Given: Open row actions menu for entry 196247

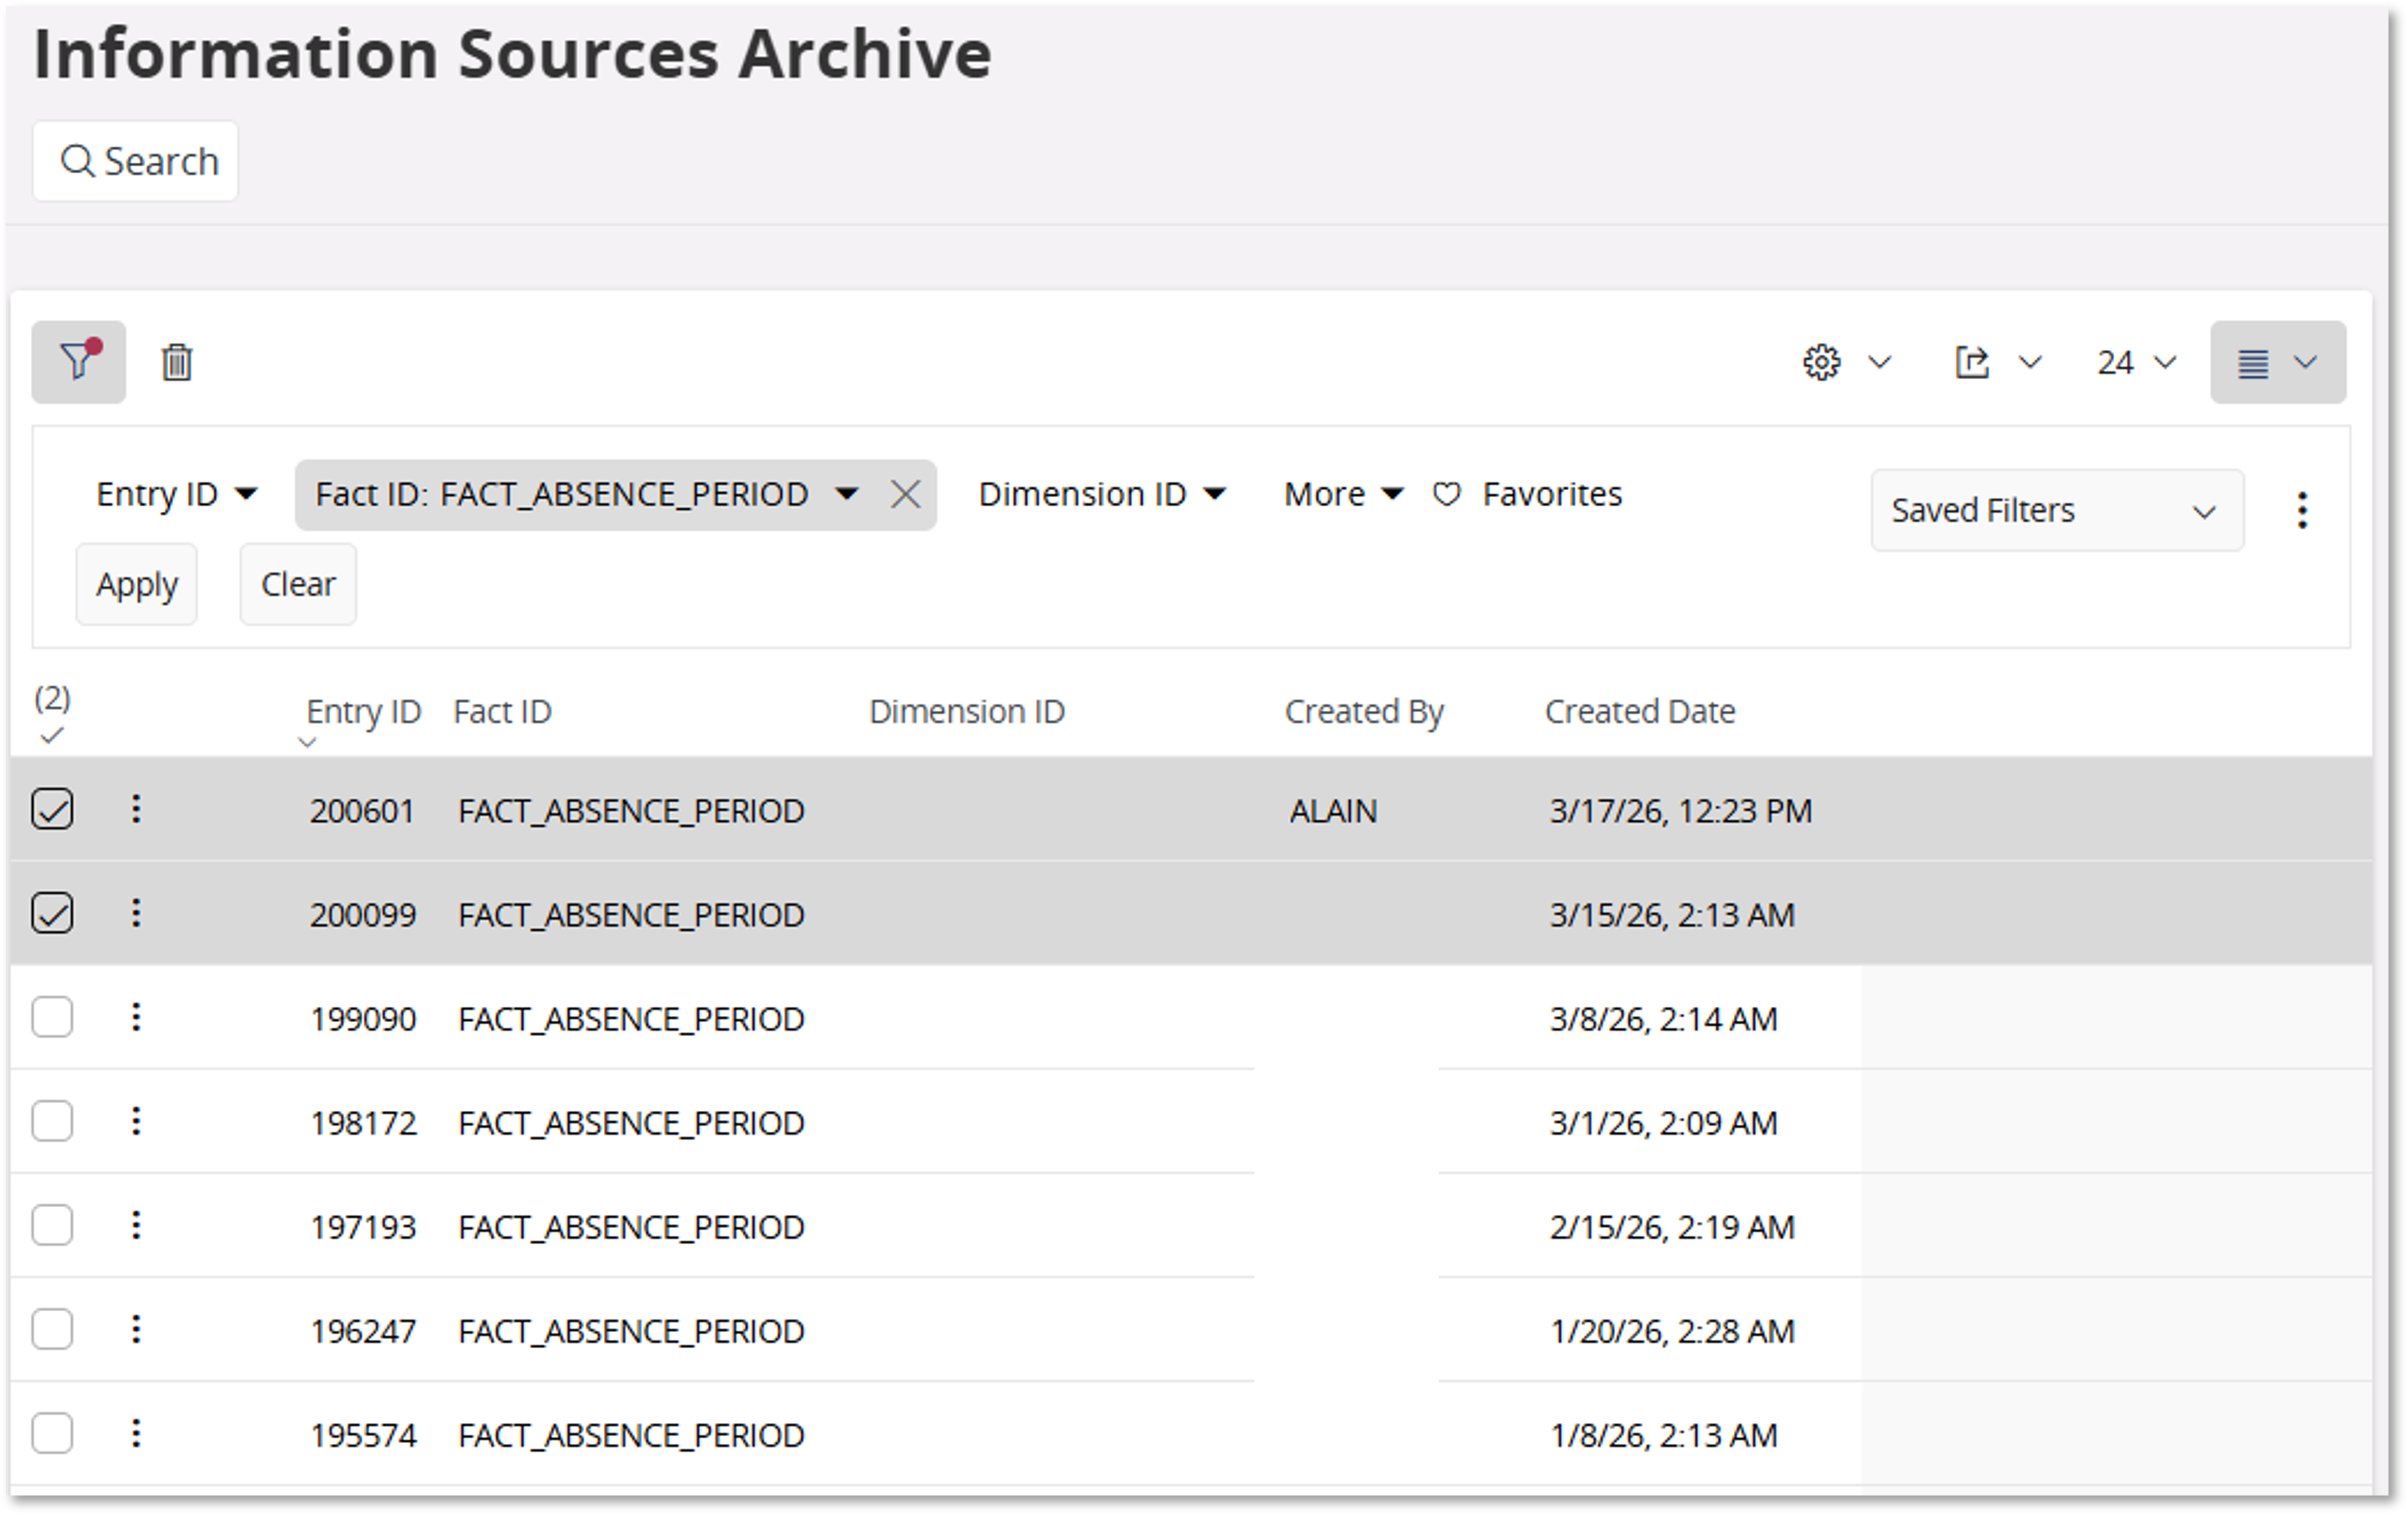Looking at the screenshot, I should click(136, 1329).
